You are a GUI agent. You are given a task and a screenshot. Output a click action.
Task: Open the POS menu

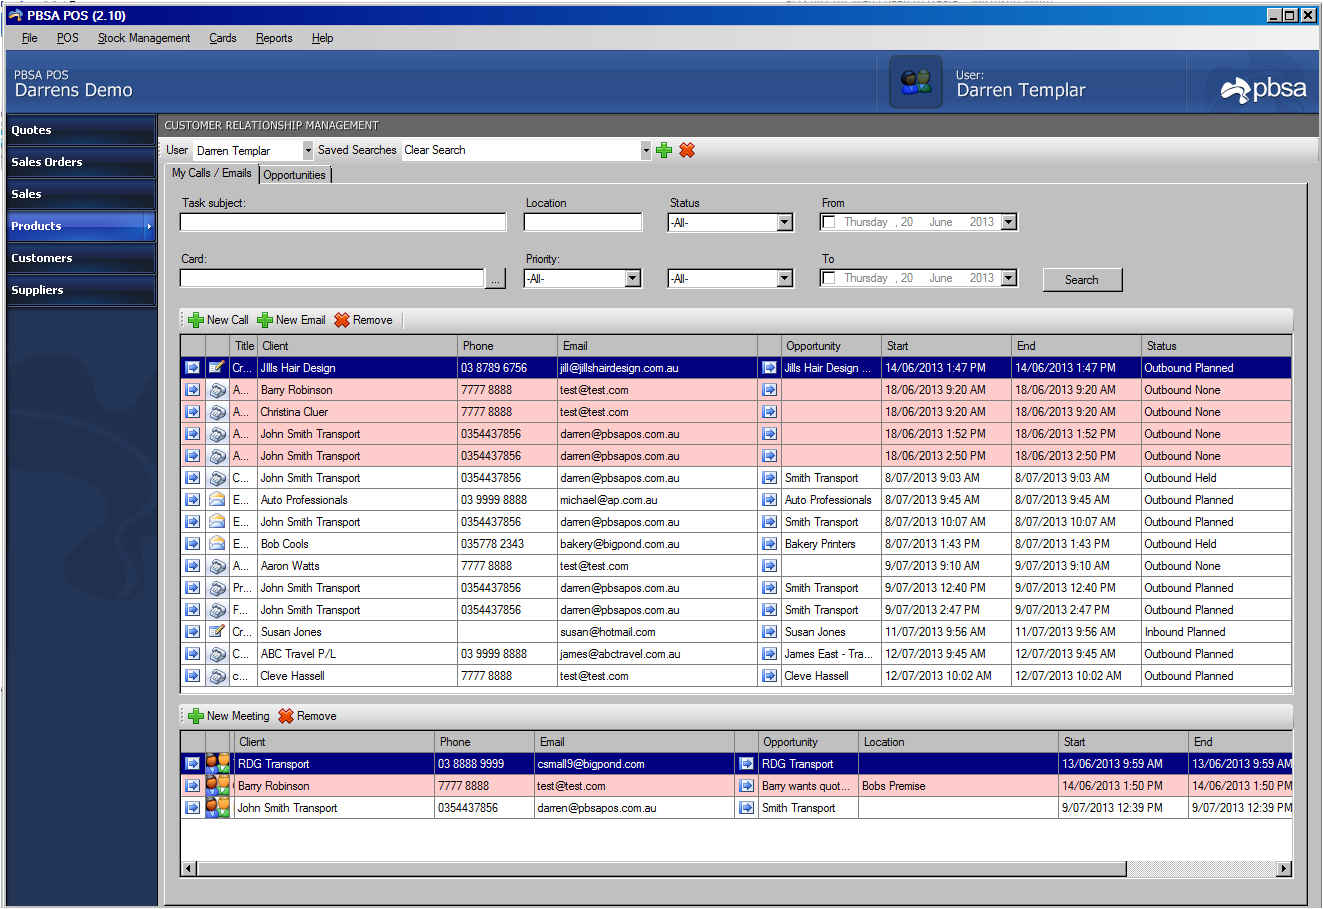[68, 38]
